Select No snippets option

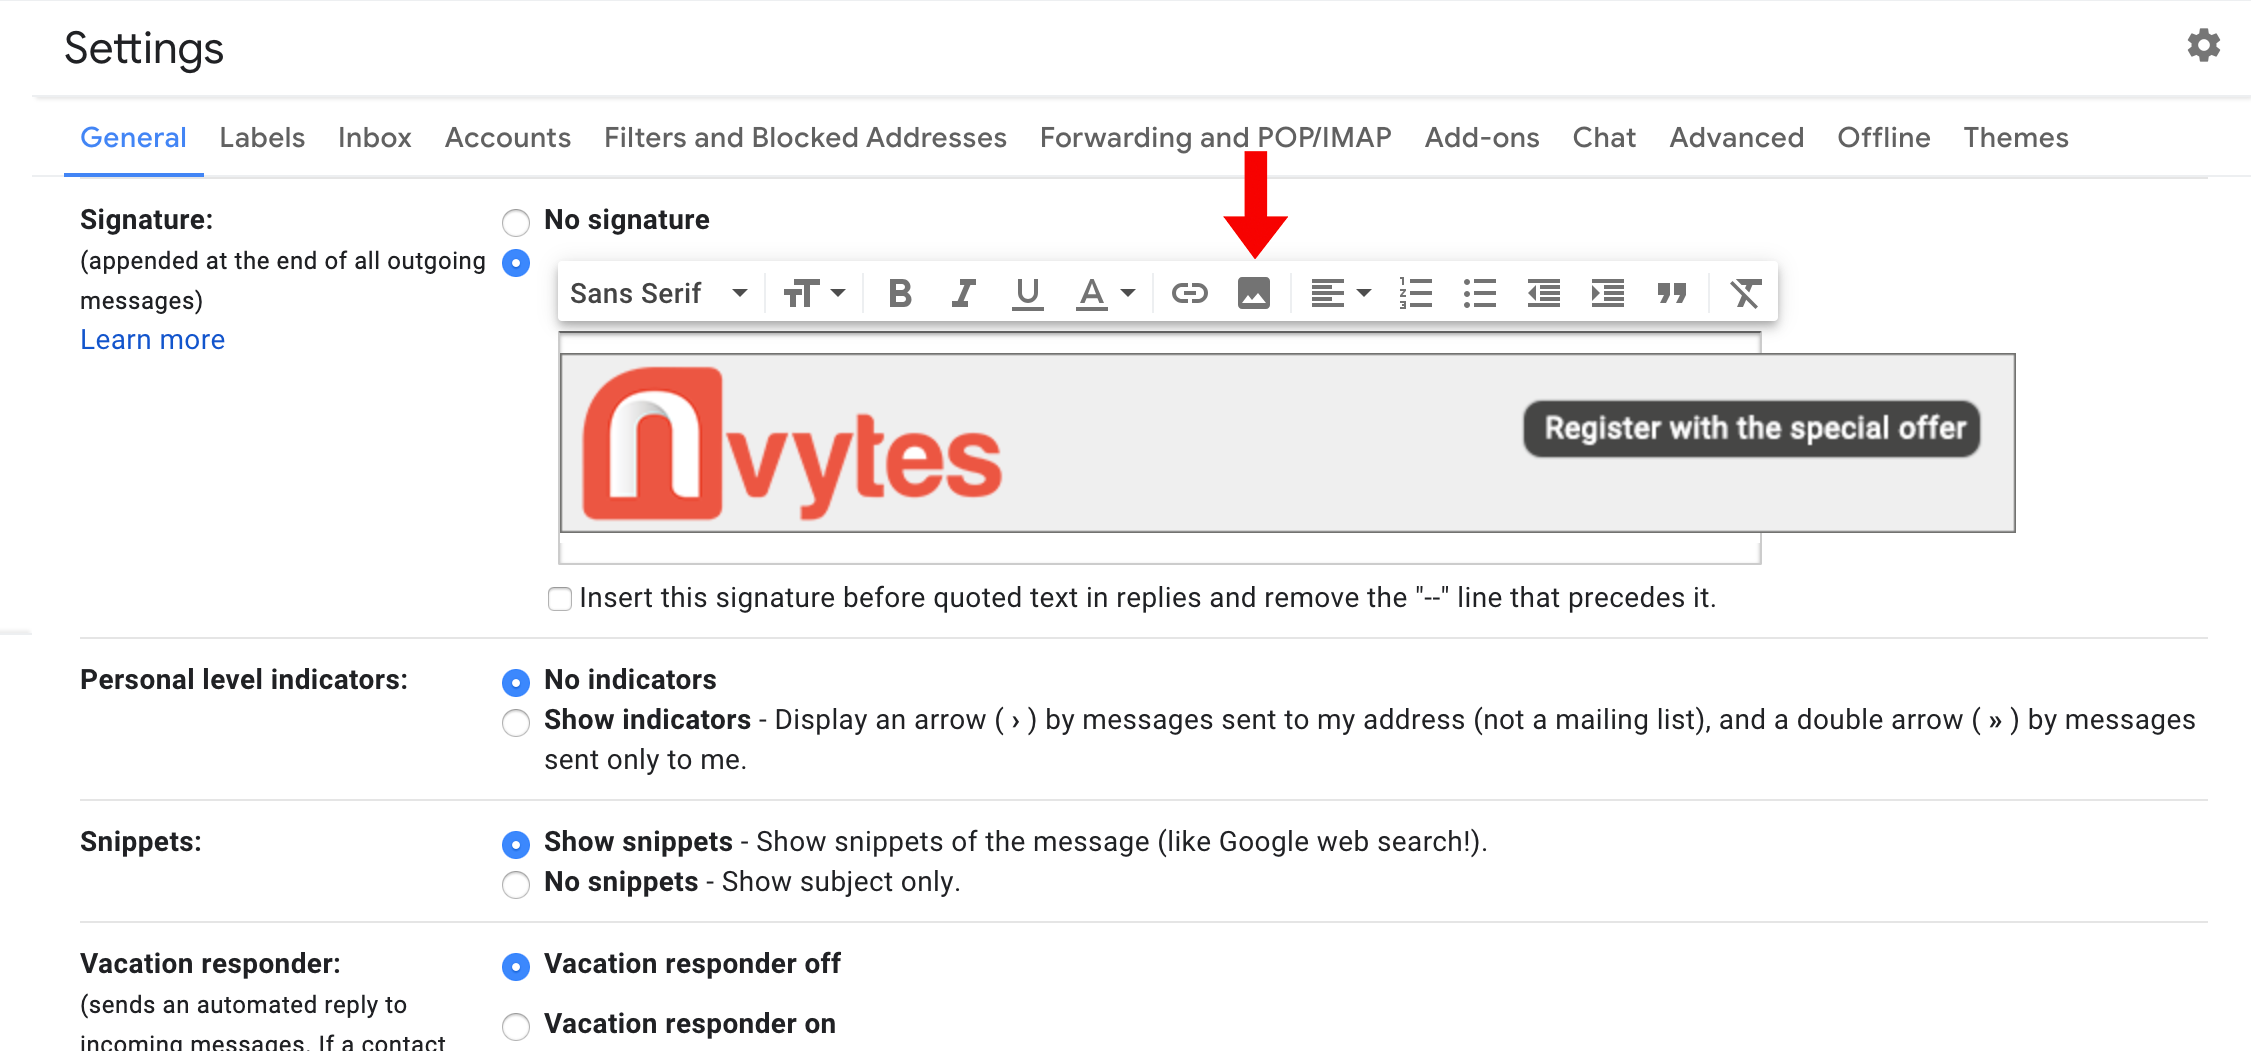[x=516, y=884]
